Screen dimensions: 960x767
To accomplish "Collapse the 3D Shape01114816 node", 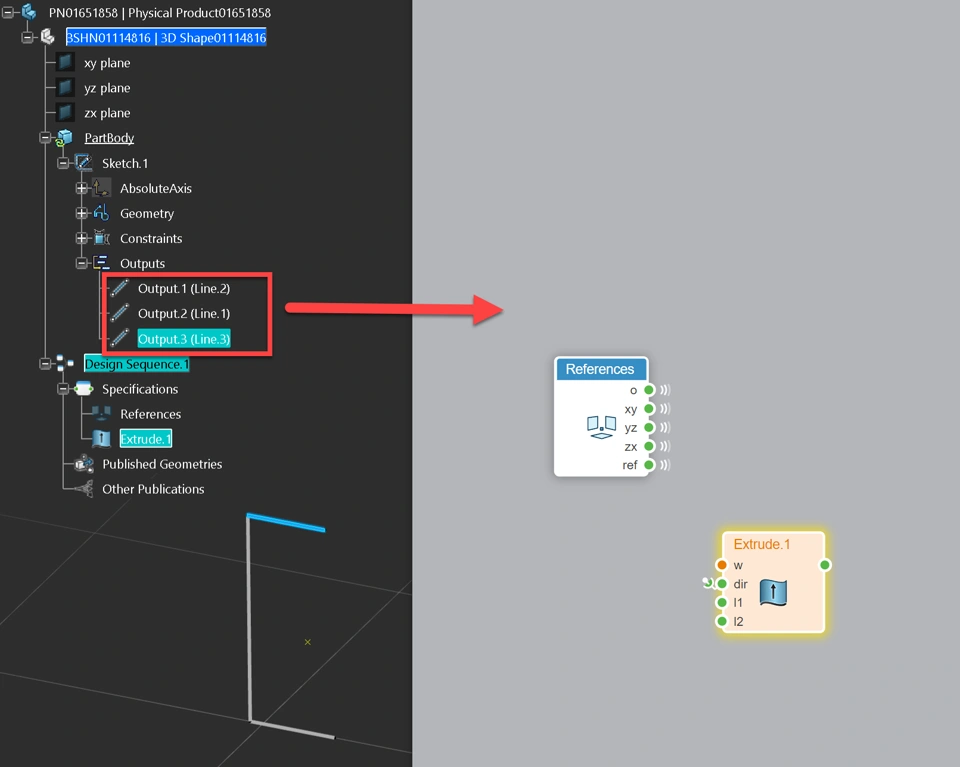I will [x=27, y=37].
